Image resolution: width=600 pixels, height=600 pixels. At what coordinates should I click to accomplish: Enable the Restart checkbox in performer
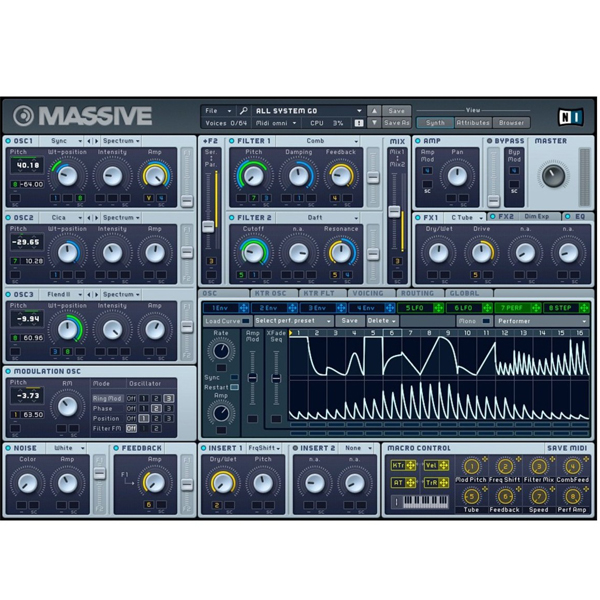click(234, 387)
